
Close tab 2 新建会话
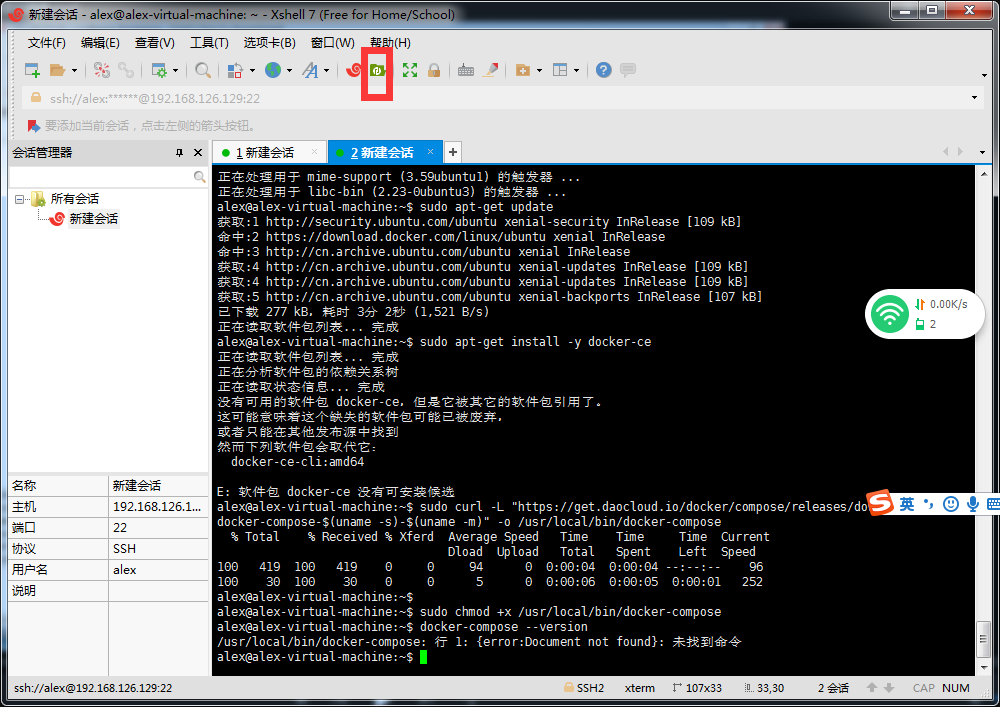click(x=430, y=152)
